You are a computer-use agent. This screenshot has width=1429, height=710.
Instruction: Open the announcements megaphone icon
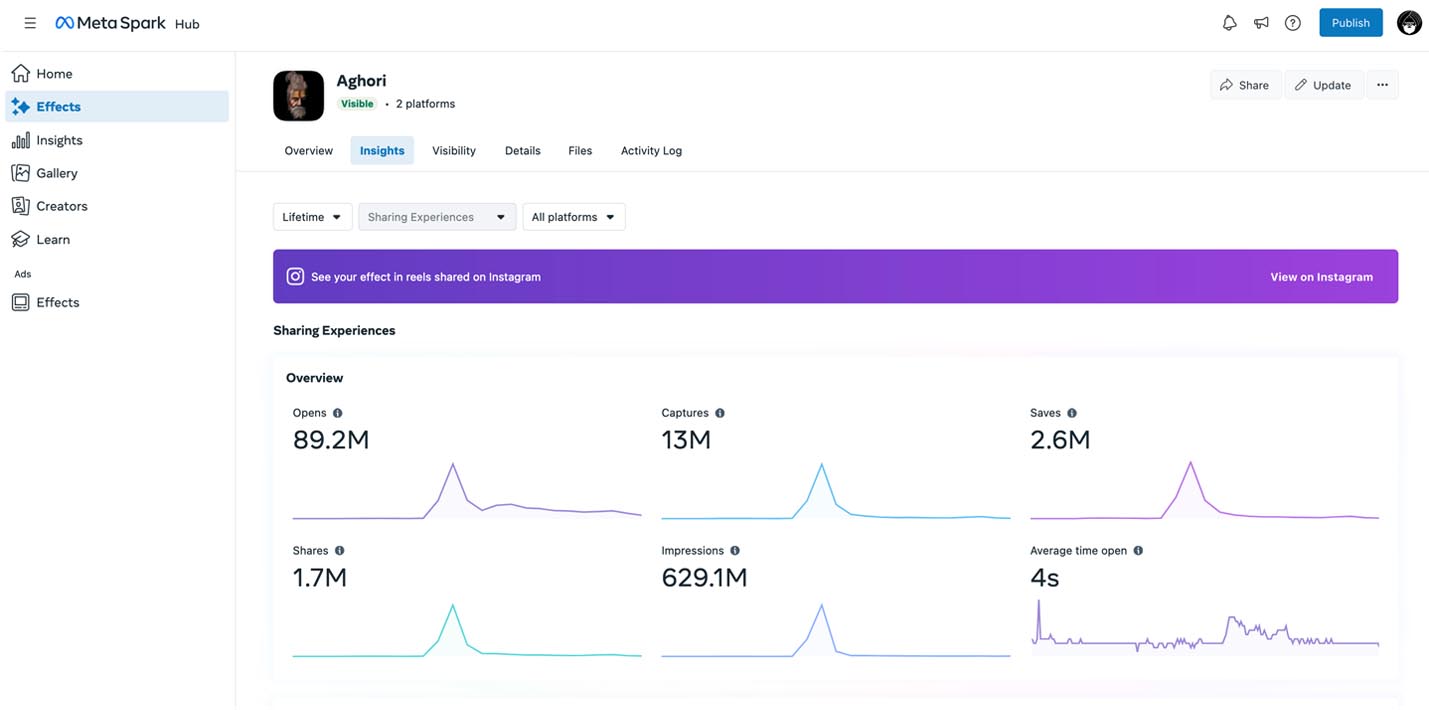(x=1261, y=23)
